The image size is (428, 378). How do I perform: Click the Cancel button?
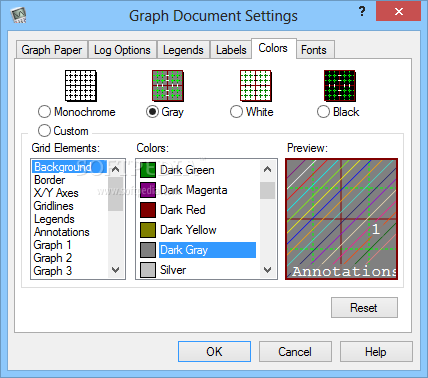point(295,351)
